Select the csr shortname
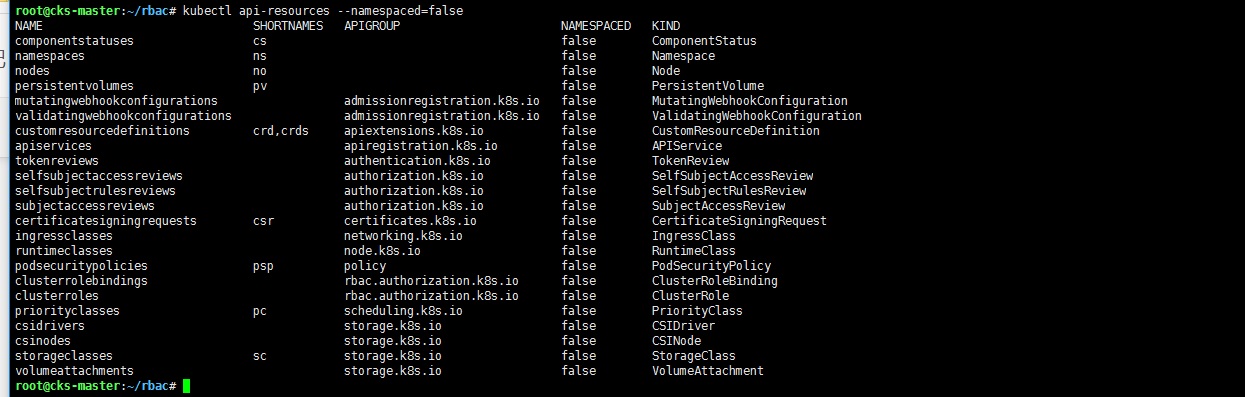The image size is (1245, 397). coord(263,221)
